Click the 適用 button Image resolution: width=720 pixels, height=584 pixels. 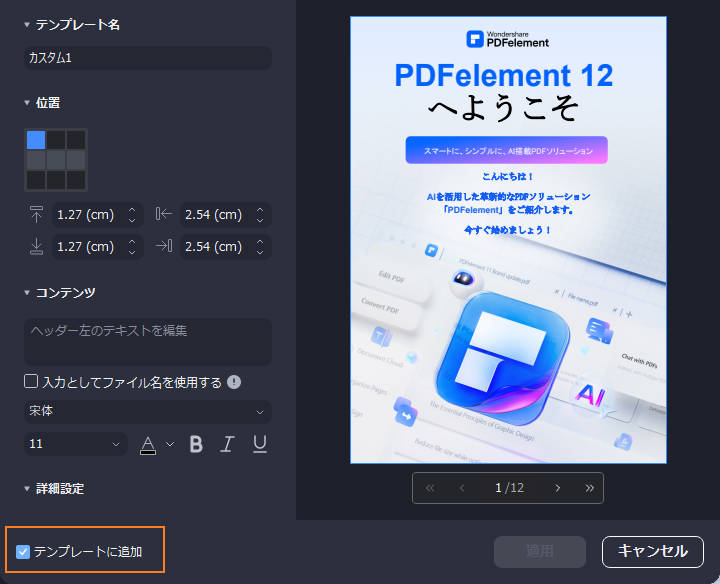(540, 551)
